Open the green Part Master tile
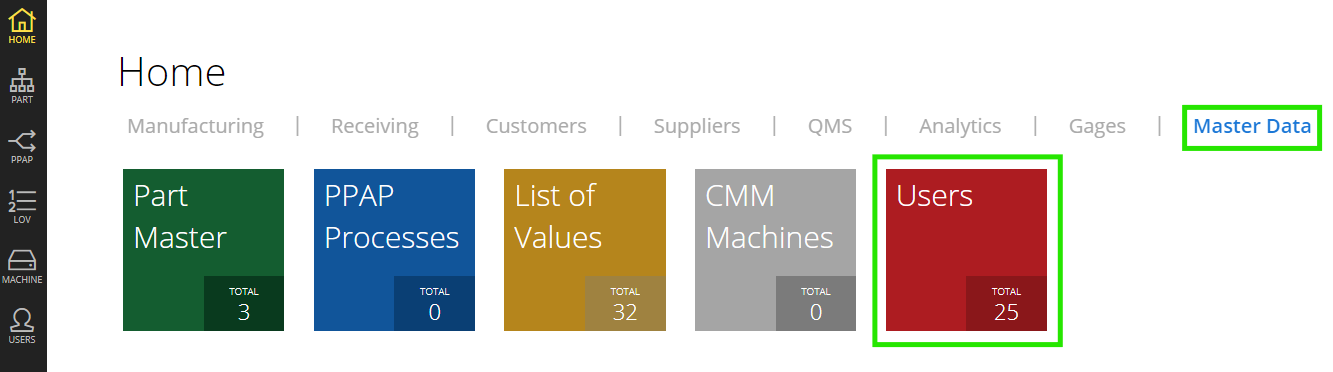 pos(204,250)
